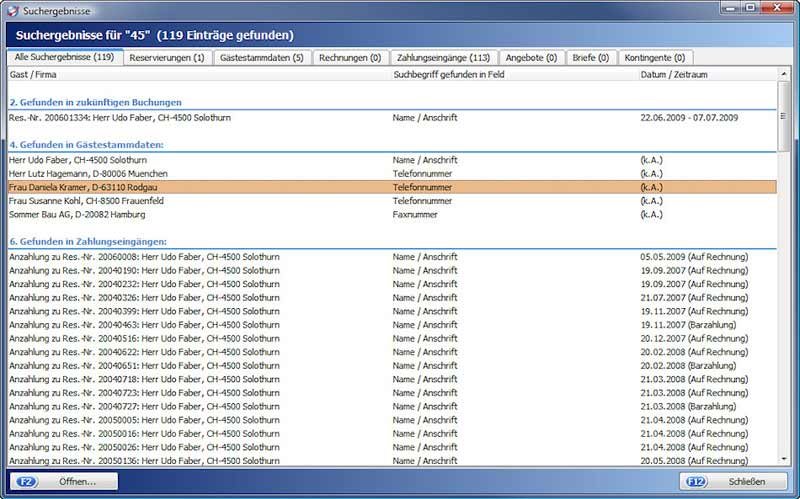
Task: Select Herr Lutz Hagemann, D-80006 Muenchen
Action: coord(392,174)
